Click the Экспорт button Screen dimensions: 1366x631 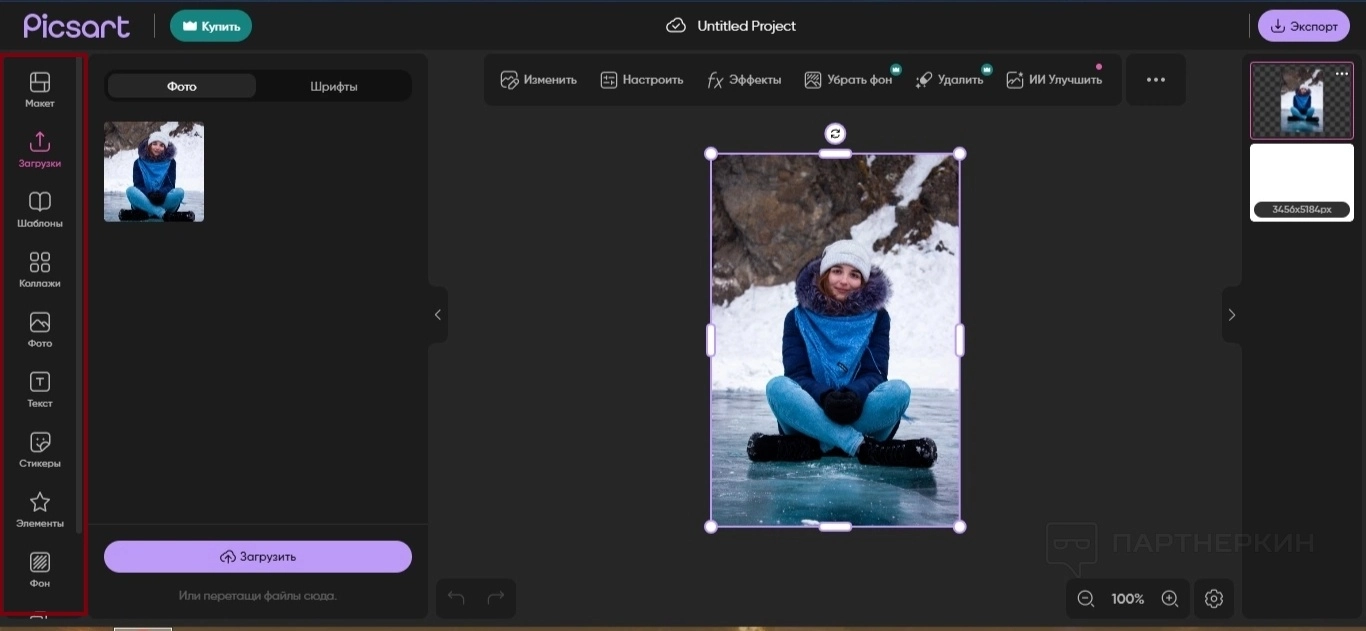coord(1304,26)
